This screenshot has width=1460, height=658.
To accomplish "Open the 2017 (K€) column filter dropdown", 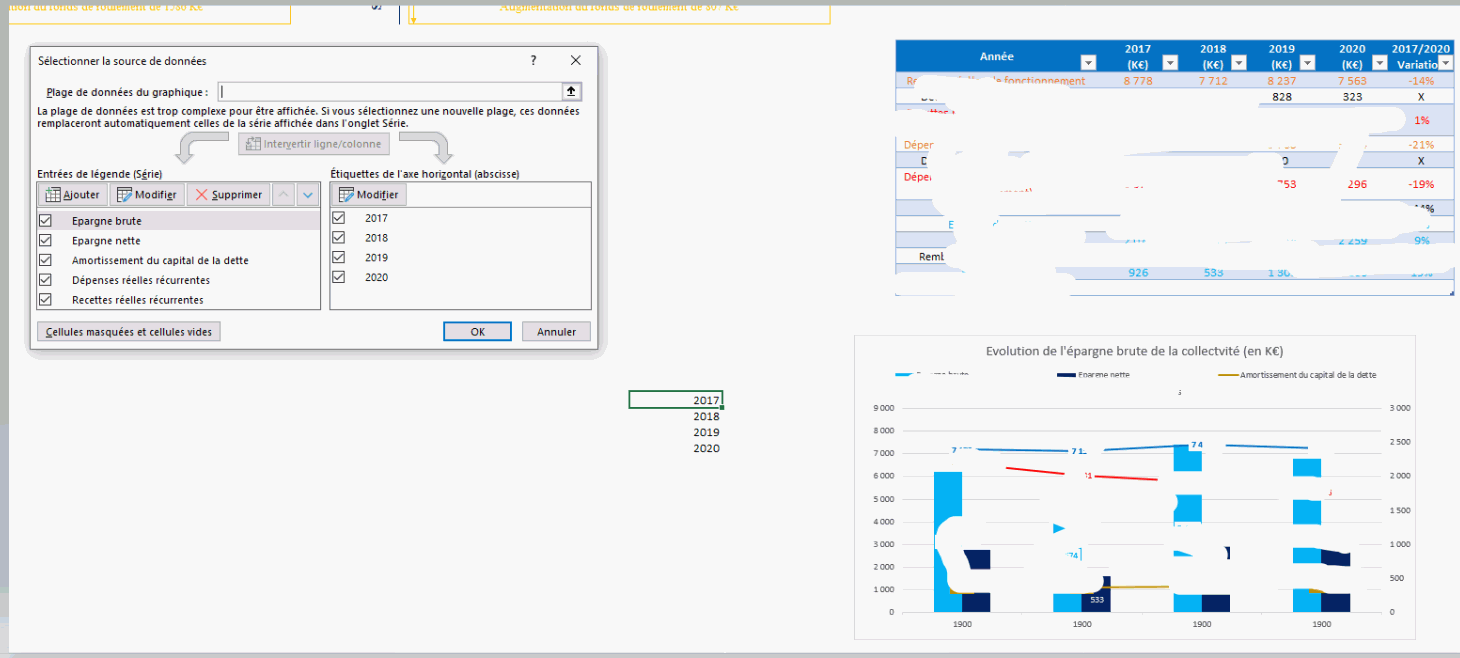I will pos(1169,63).
